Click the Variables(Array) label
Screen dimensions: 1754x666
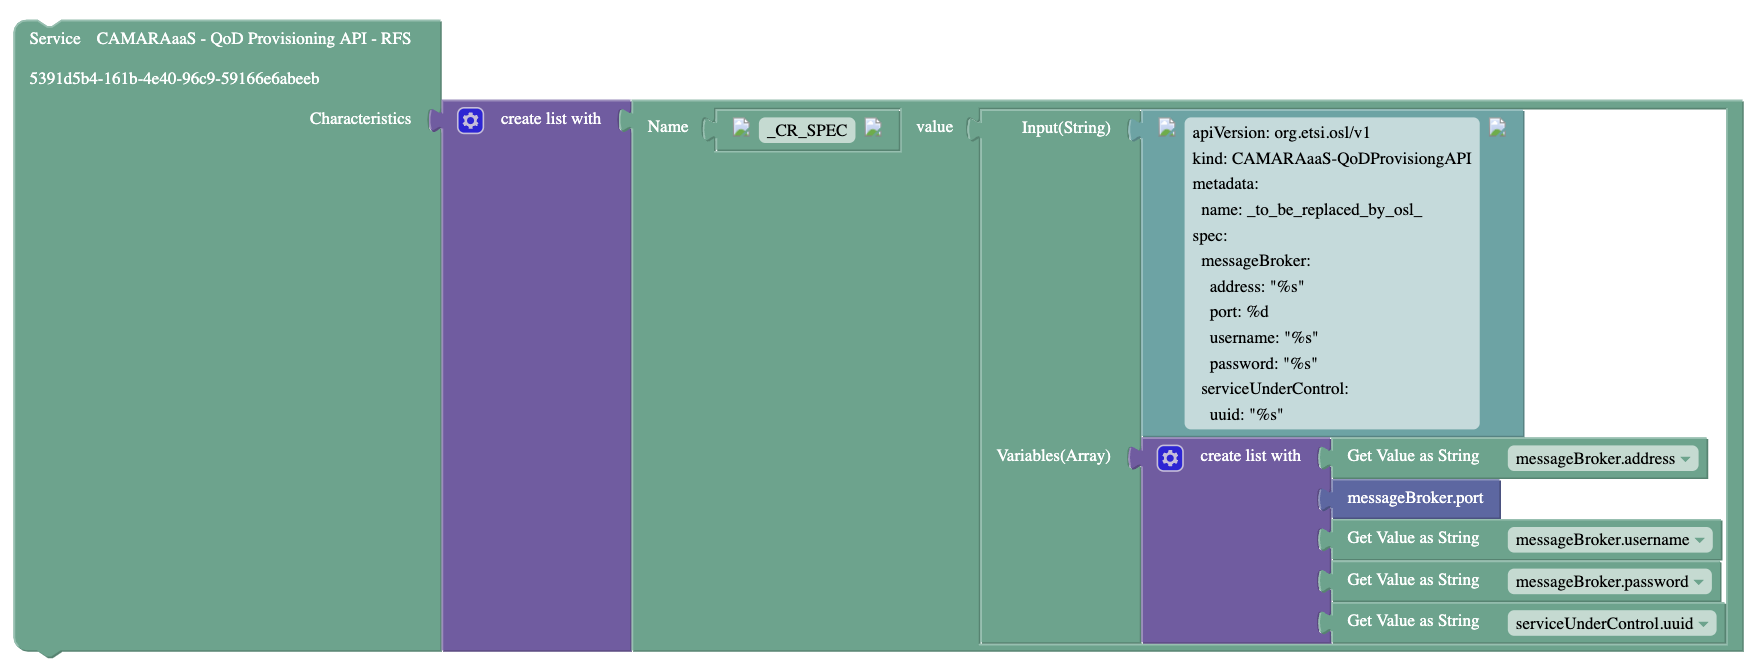point(1052,456)
